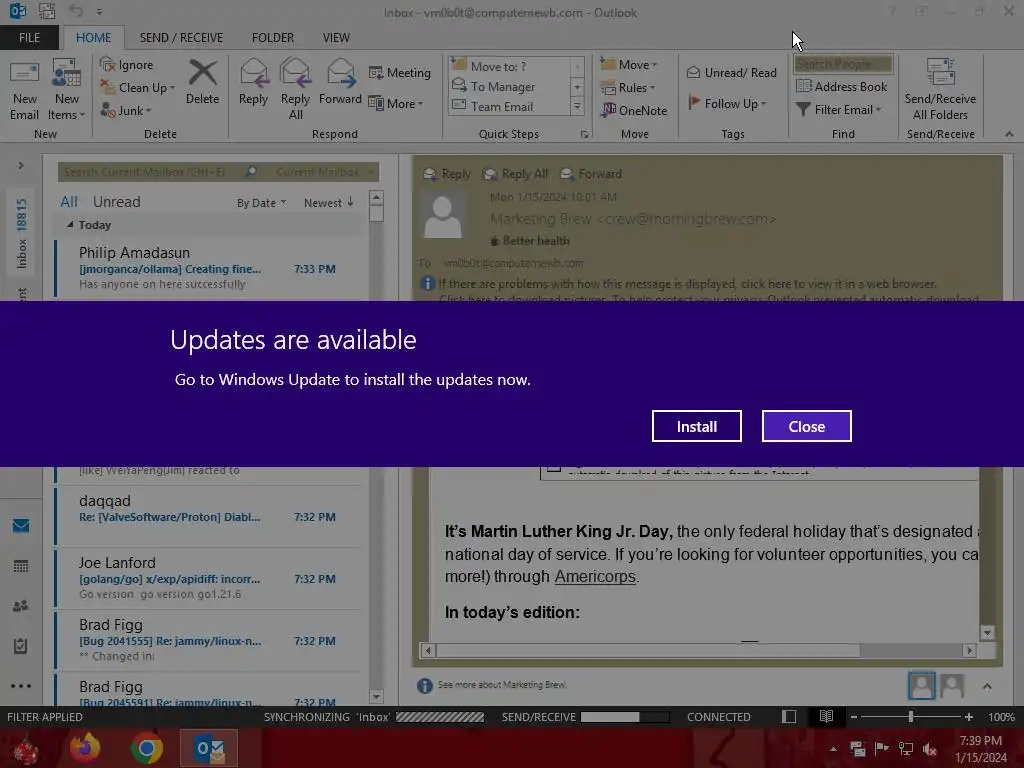Click Send/Receive All Folders
The image size is (1024, 768).
(940, 91)
